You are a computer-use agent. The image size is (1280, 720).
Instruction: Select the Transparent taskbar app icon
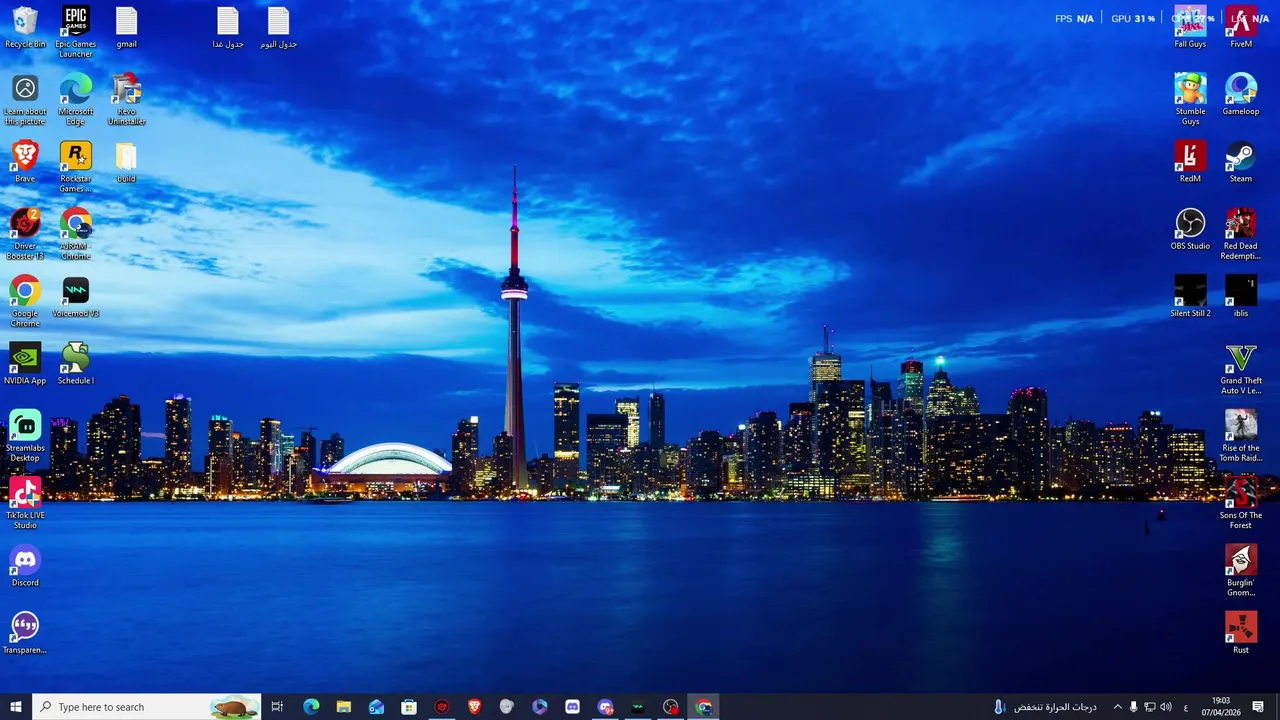coord(25,633)
